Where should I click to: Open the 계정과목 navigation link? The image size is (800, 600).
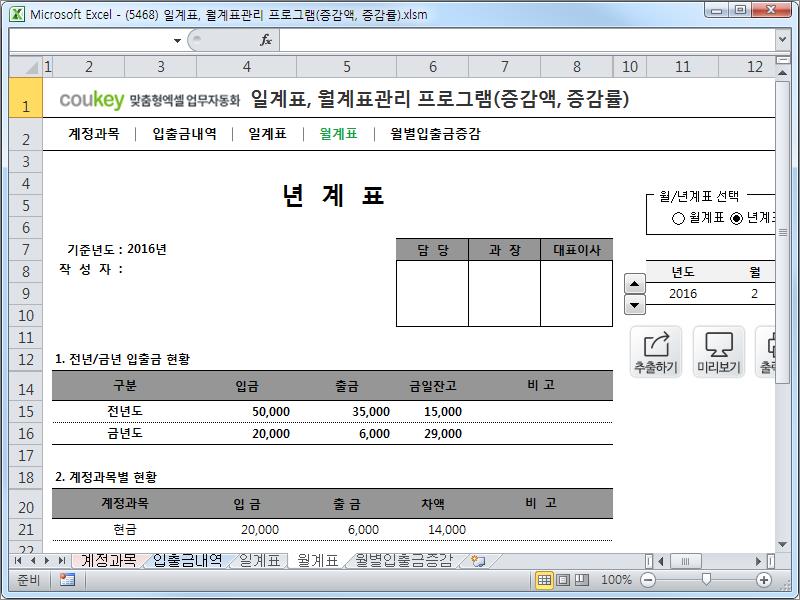(x=94, y=134)
